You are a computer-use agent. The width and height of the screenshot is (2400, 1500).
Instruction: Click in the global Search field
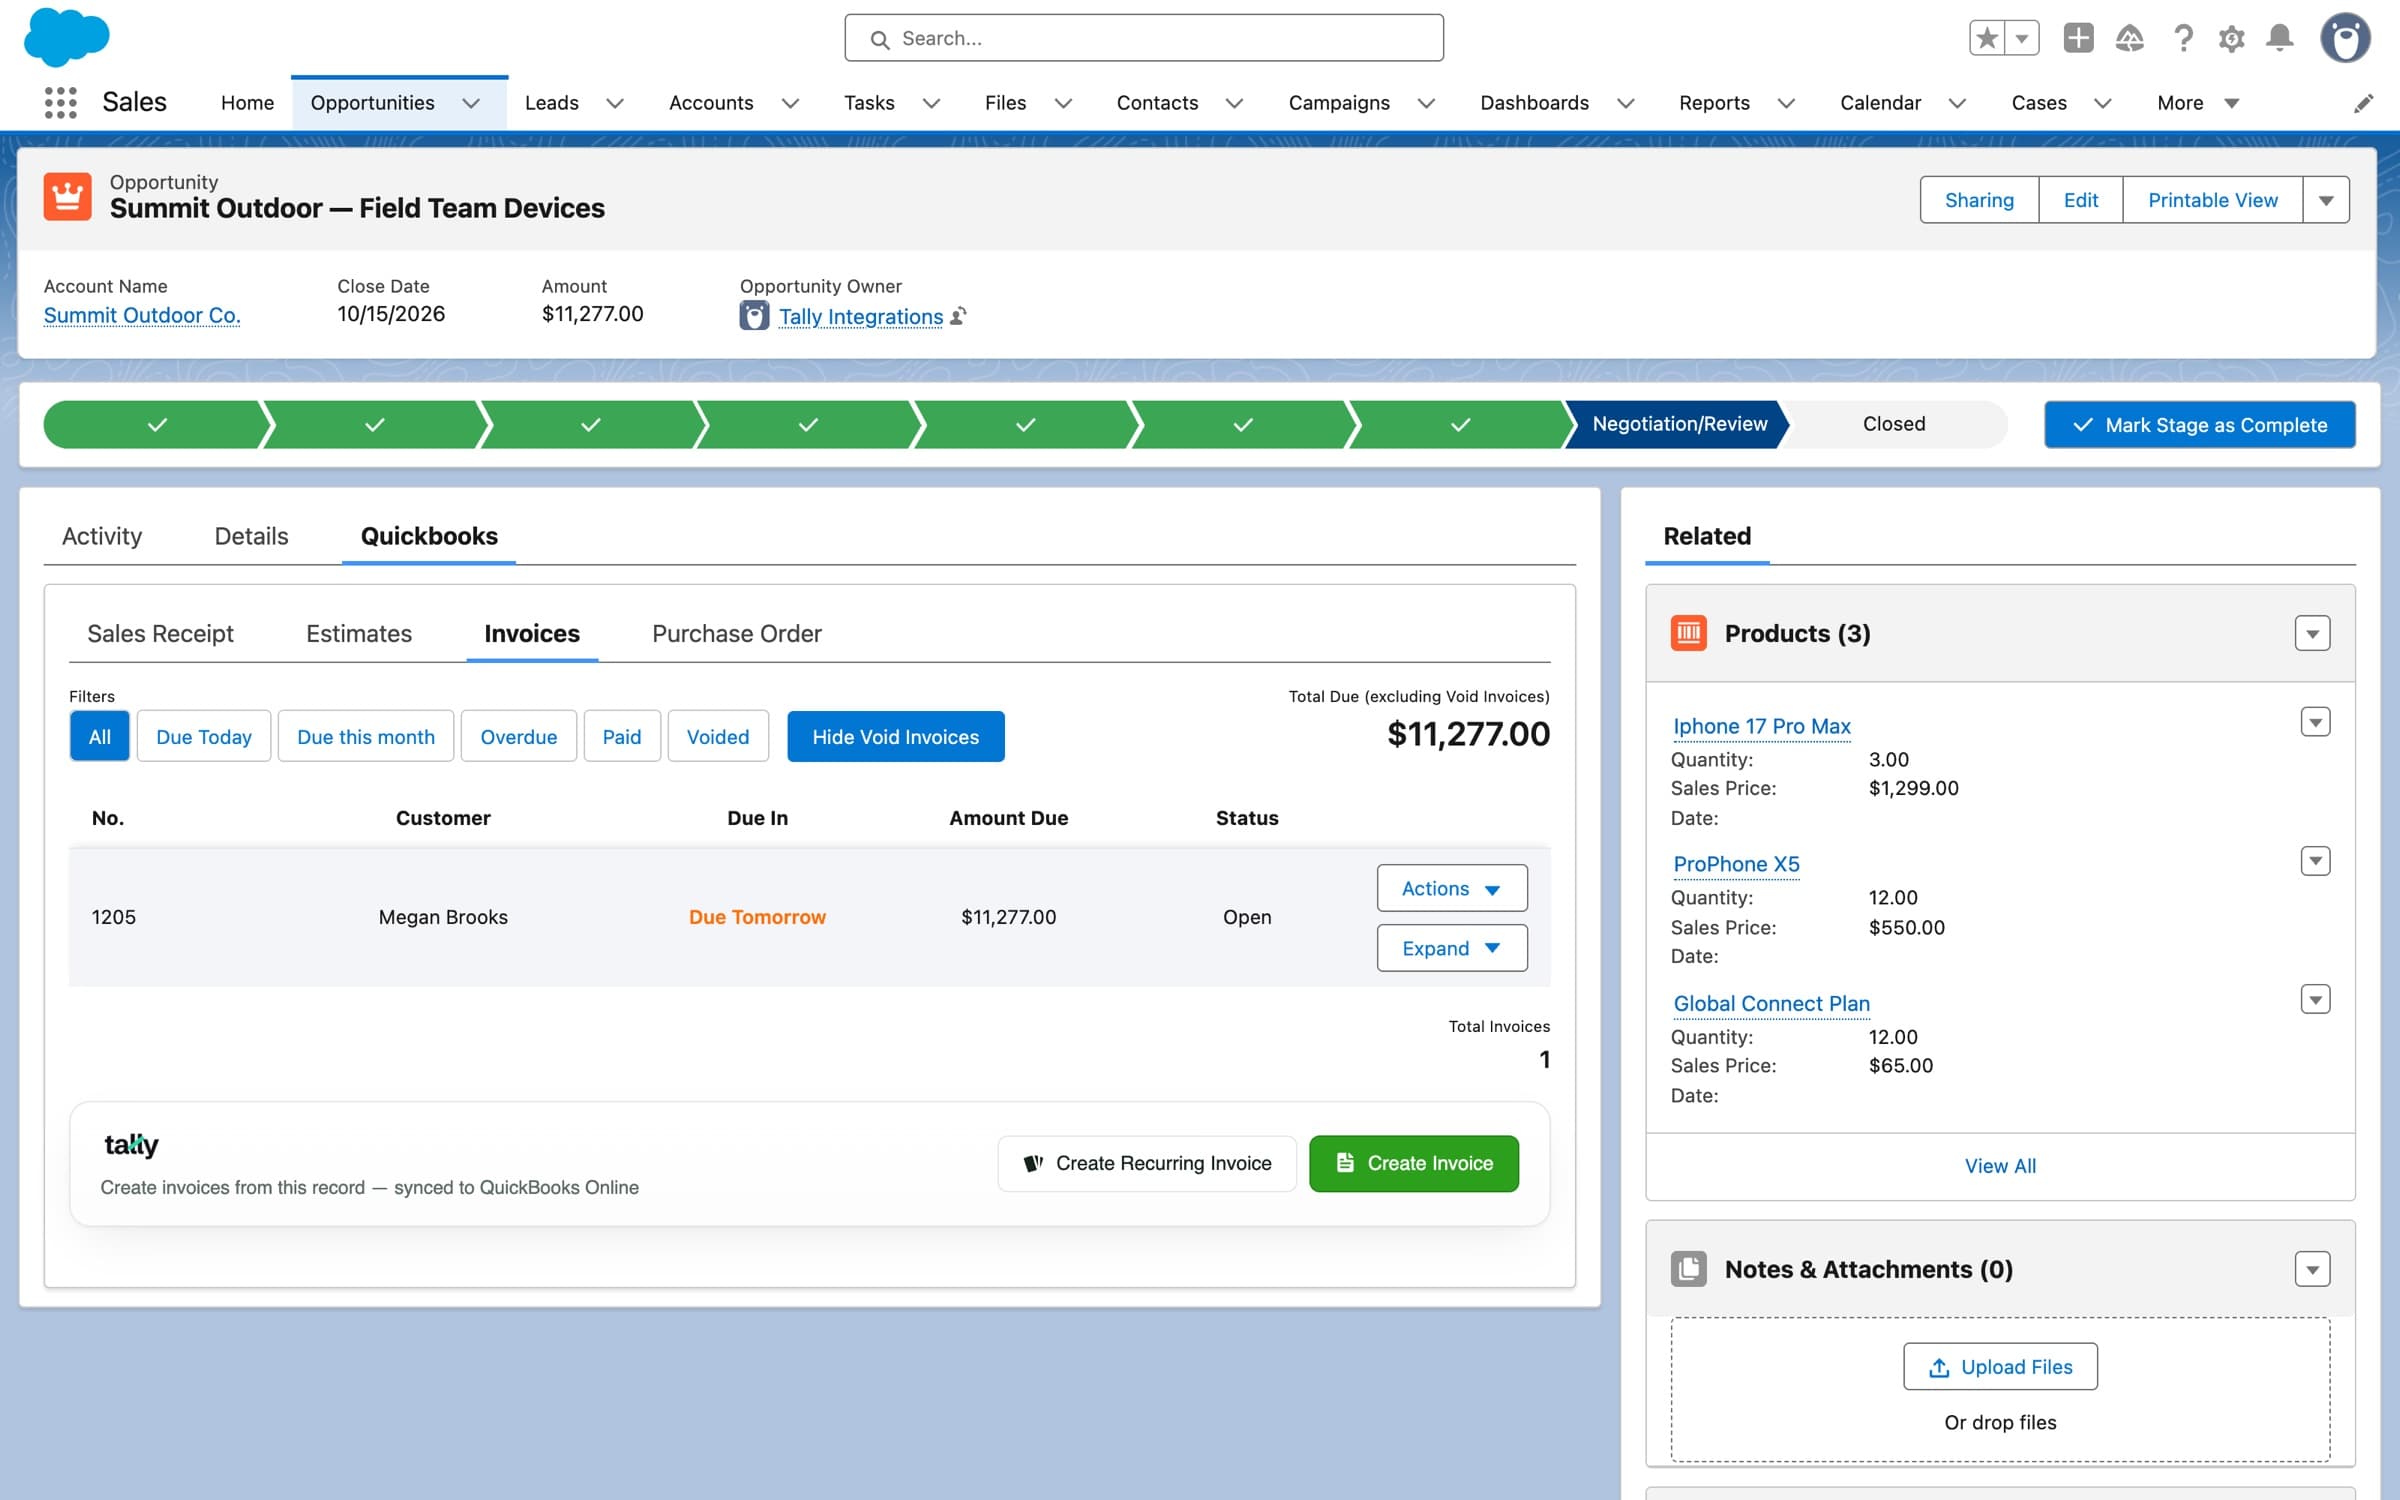1144,38
